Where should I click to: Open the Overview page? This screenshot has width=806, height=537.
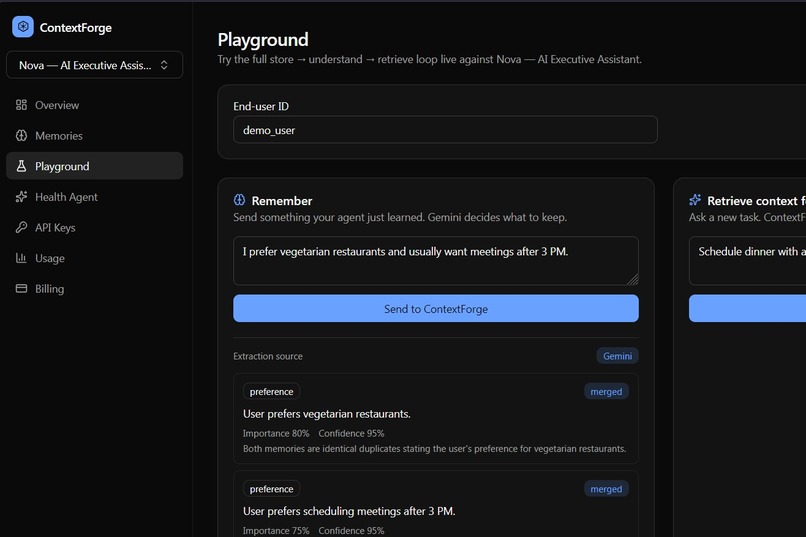point(95,105)
